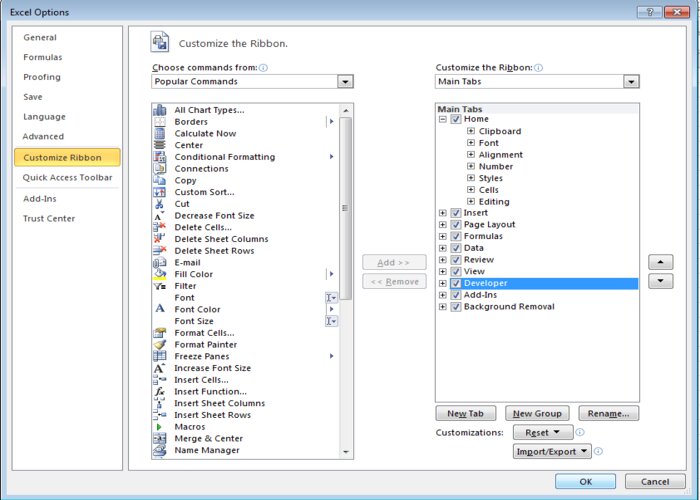Toggle the Developer tab checkbox
Image resolution: width=700 pixels, height=500 pixels.
pos(456,283)
